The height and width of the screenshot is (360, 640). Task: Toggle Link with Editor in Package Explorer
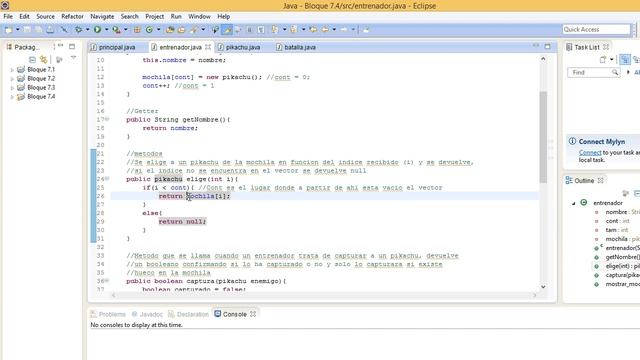(x=43, y=60)
